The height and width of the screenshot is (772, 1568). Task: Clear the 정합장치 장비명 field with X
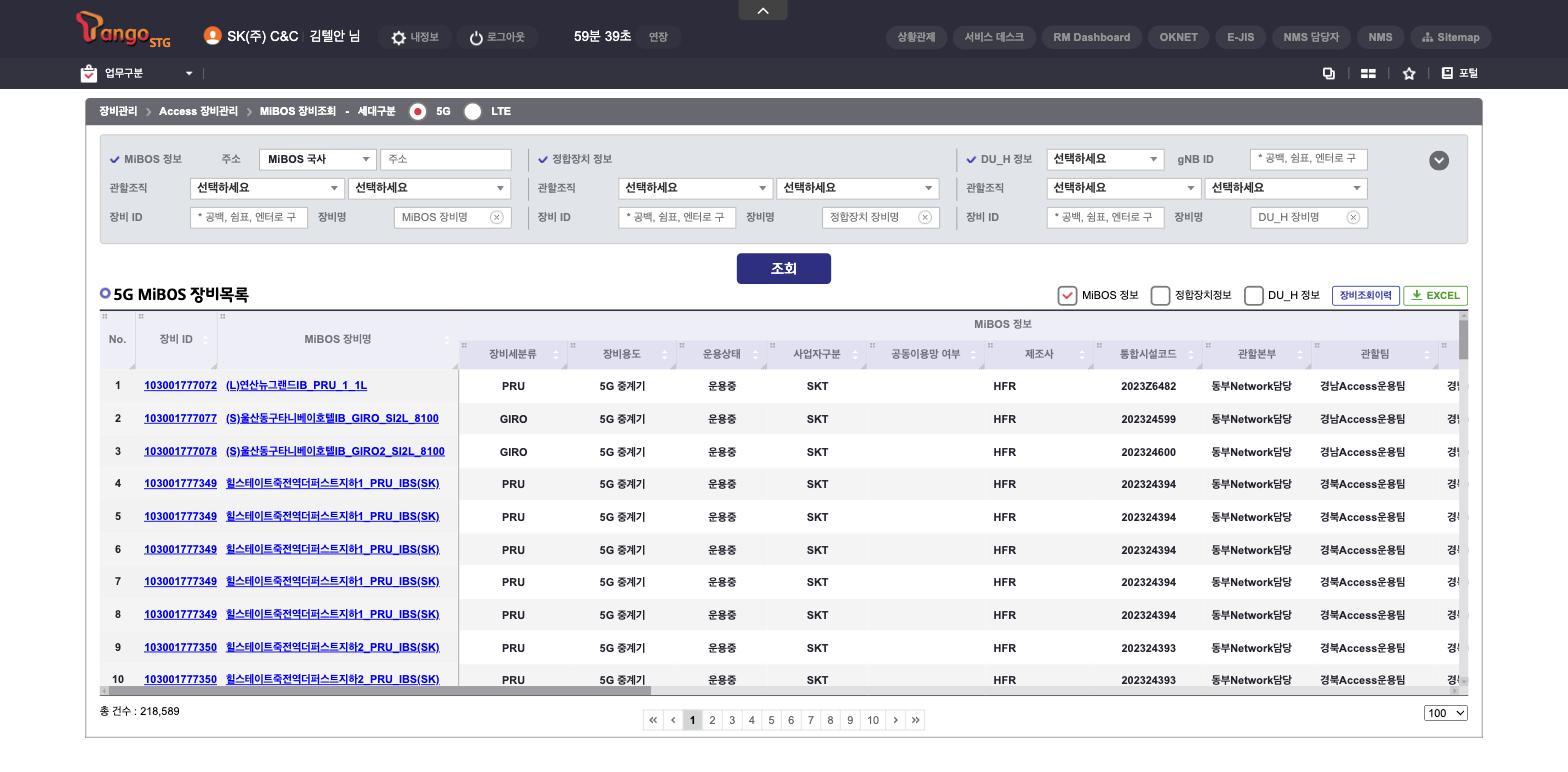coord(925,217)
